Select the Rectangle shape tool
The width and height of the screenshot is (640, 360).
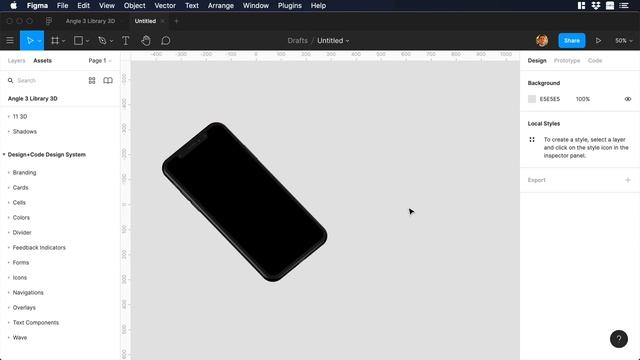click(78, 40)
